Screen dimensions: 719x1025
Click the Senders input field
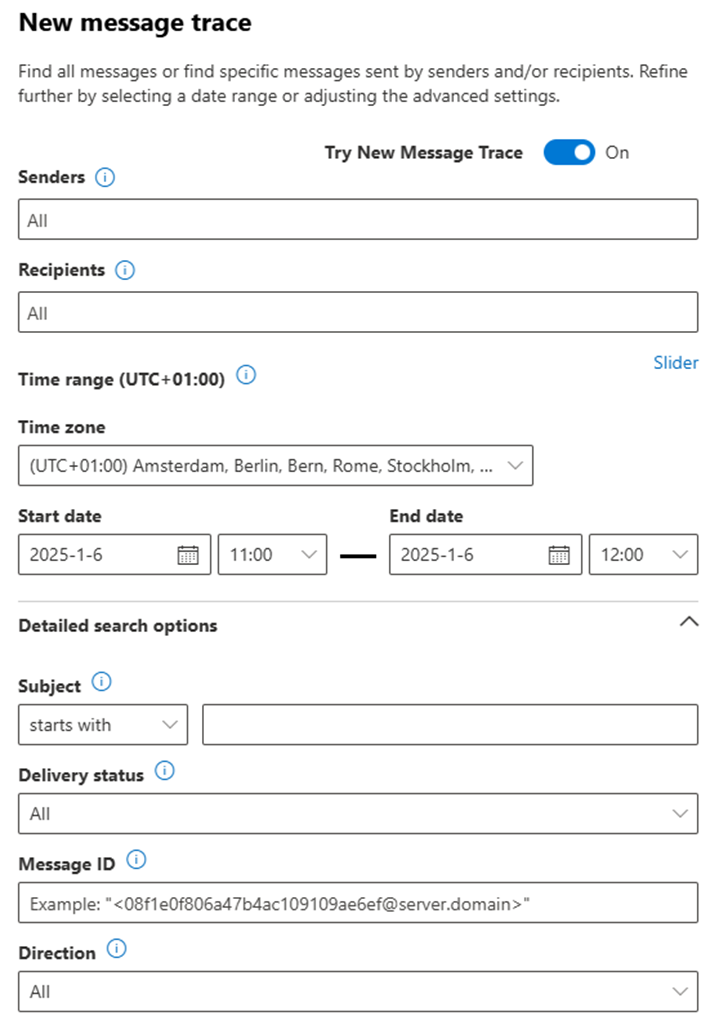click(358, 220)
